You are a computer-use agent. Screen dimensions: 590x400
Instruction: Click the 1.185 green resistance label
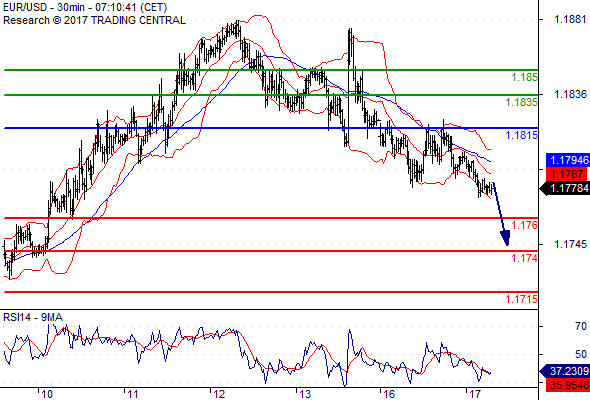525,78
